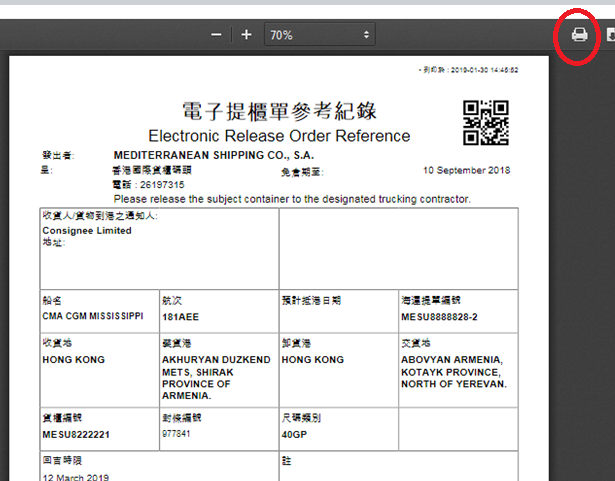The height and width of the screenshot is (481, 615).
Task: Open the 70% zoom level dropdown
Action: click(320, 35)
